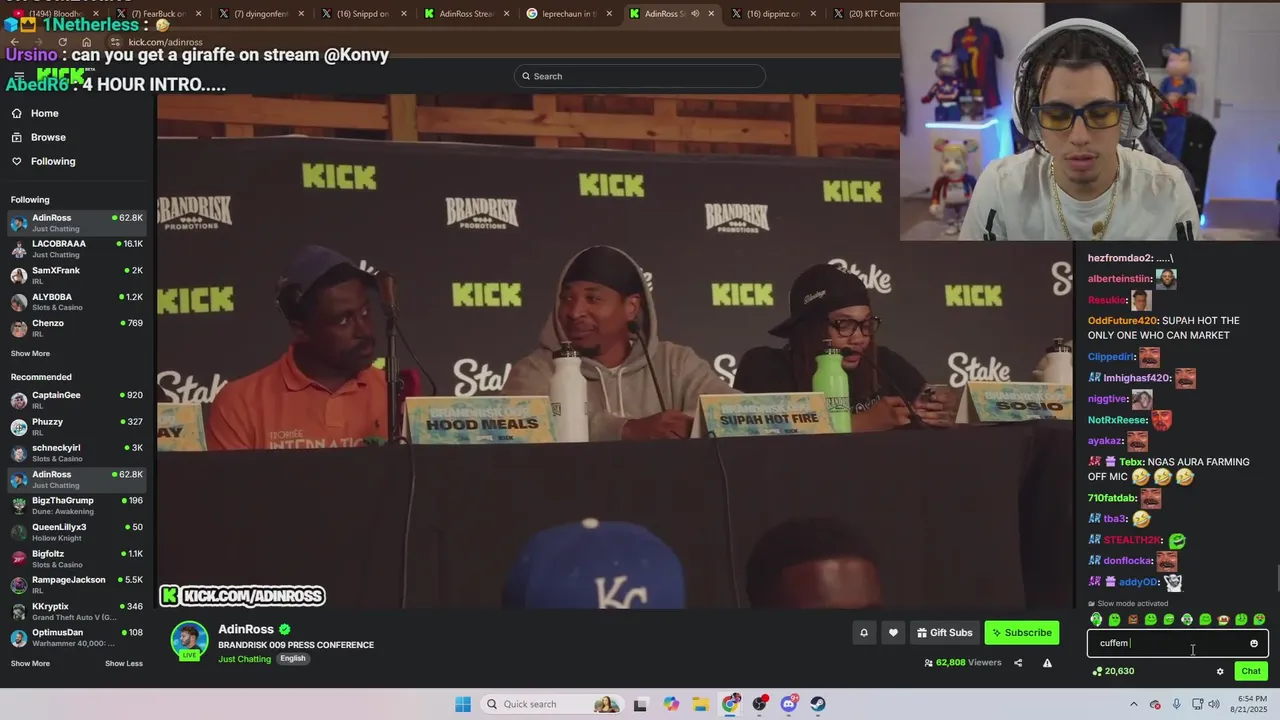
Task: Open BigzThaGrump recommended channel
Action: click(x=77, y=505)
